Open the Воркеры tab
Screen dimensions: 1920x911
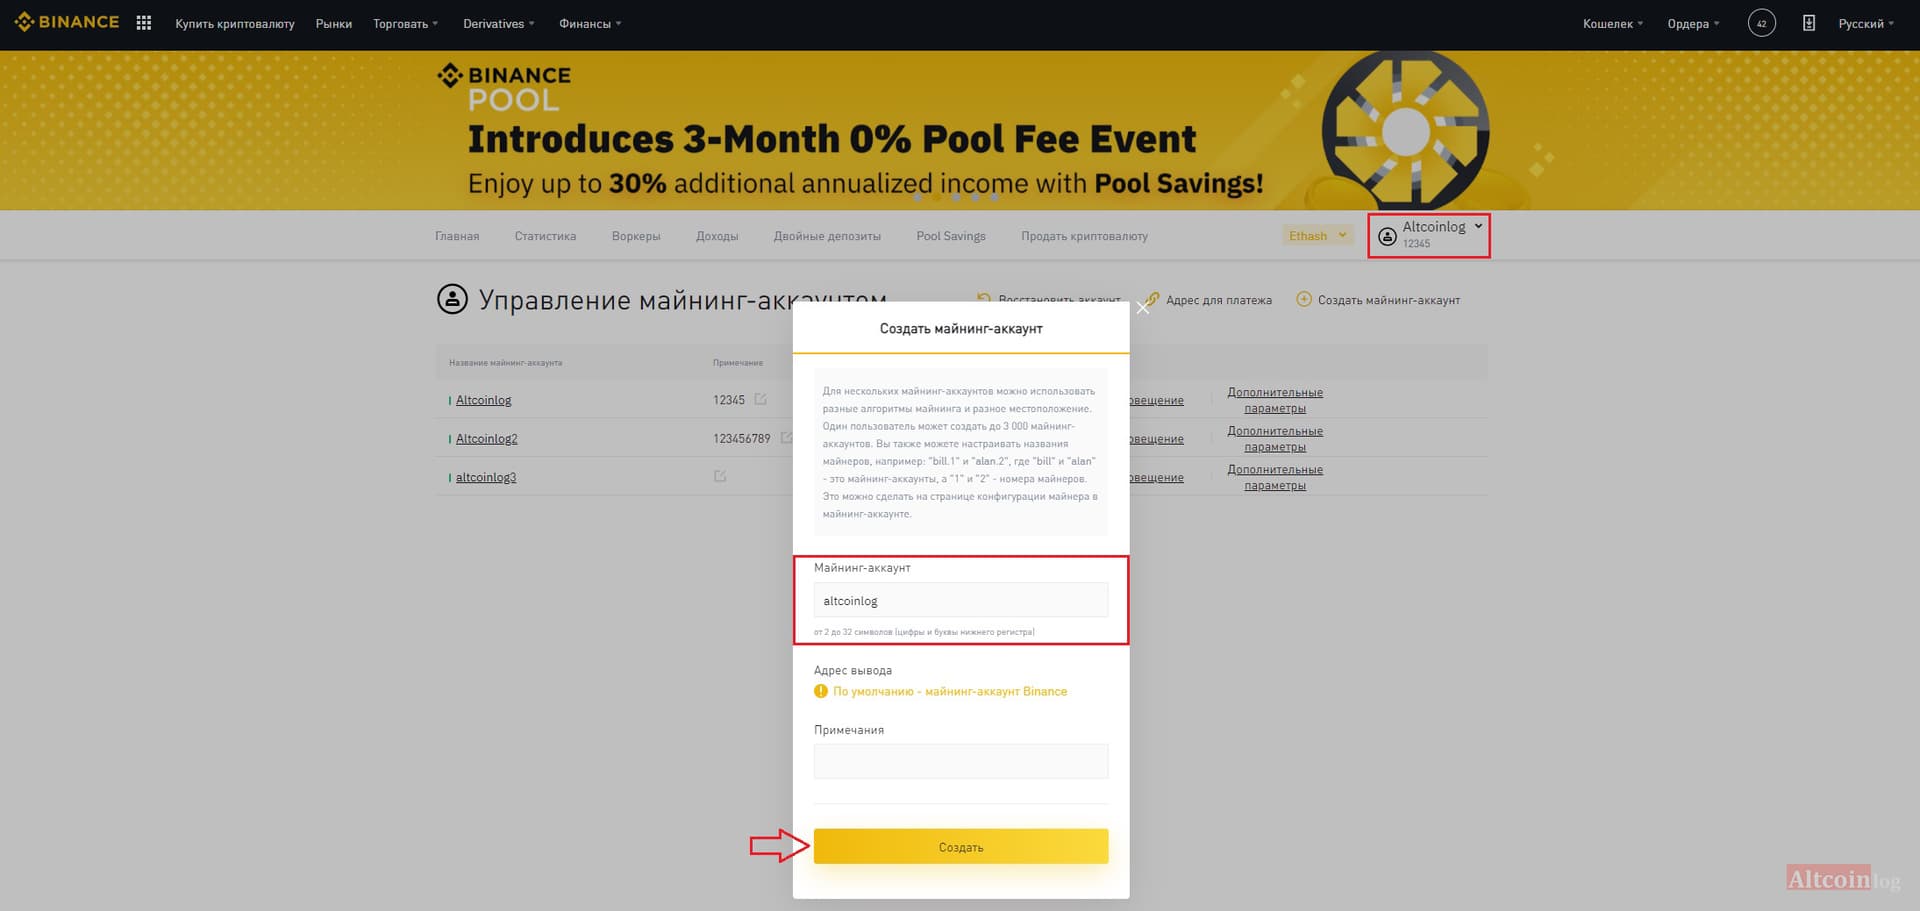click(x=636, y=236)
